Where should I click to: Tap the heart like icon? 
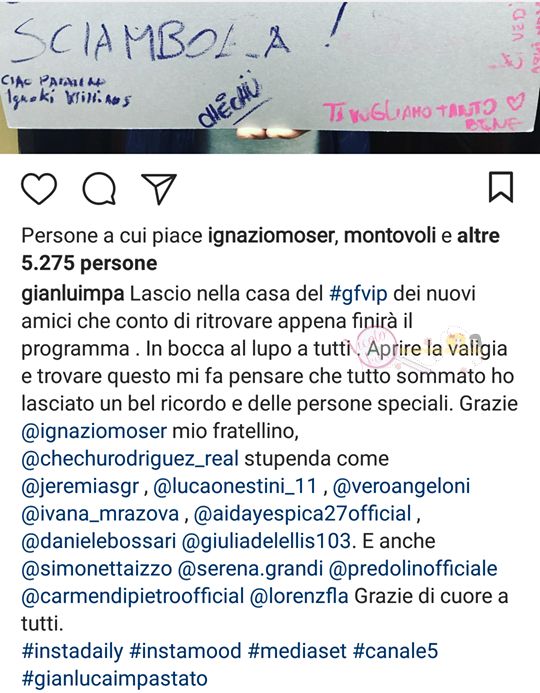click(x=39, y=189)
